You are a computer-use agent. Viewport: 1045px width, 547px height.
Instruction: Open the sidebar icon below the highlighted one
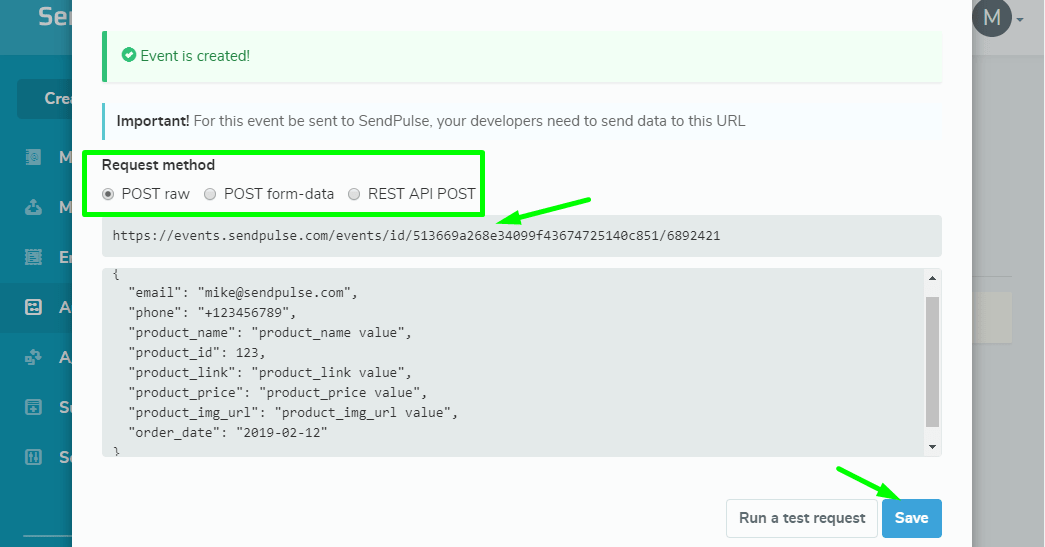coord(33,357)
